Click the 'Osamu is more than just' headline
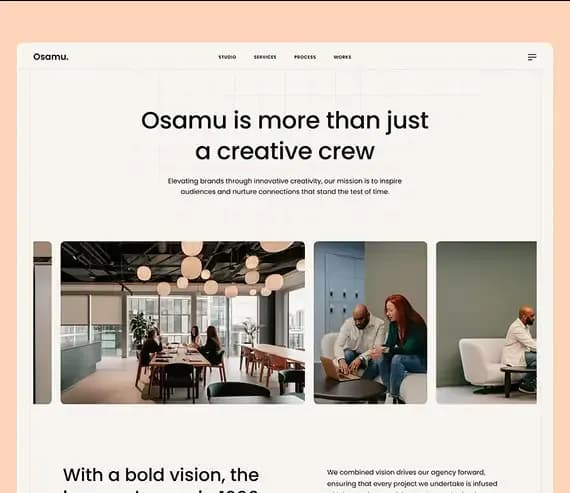The height and width of the screenshot is (493, 570). click(285, 120)
